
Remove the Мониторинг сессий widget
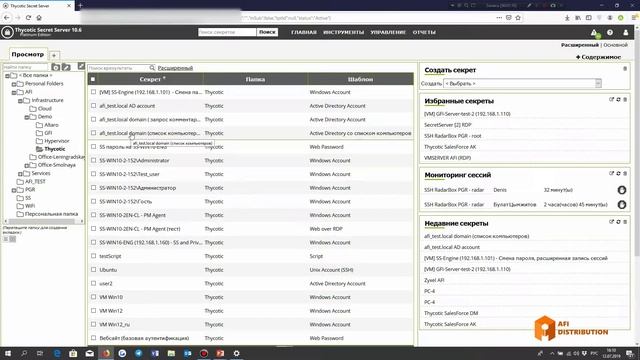point(624,173)
